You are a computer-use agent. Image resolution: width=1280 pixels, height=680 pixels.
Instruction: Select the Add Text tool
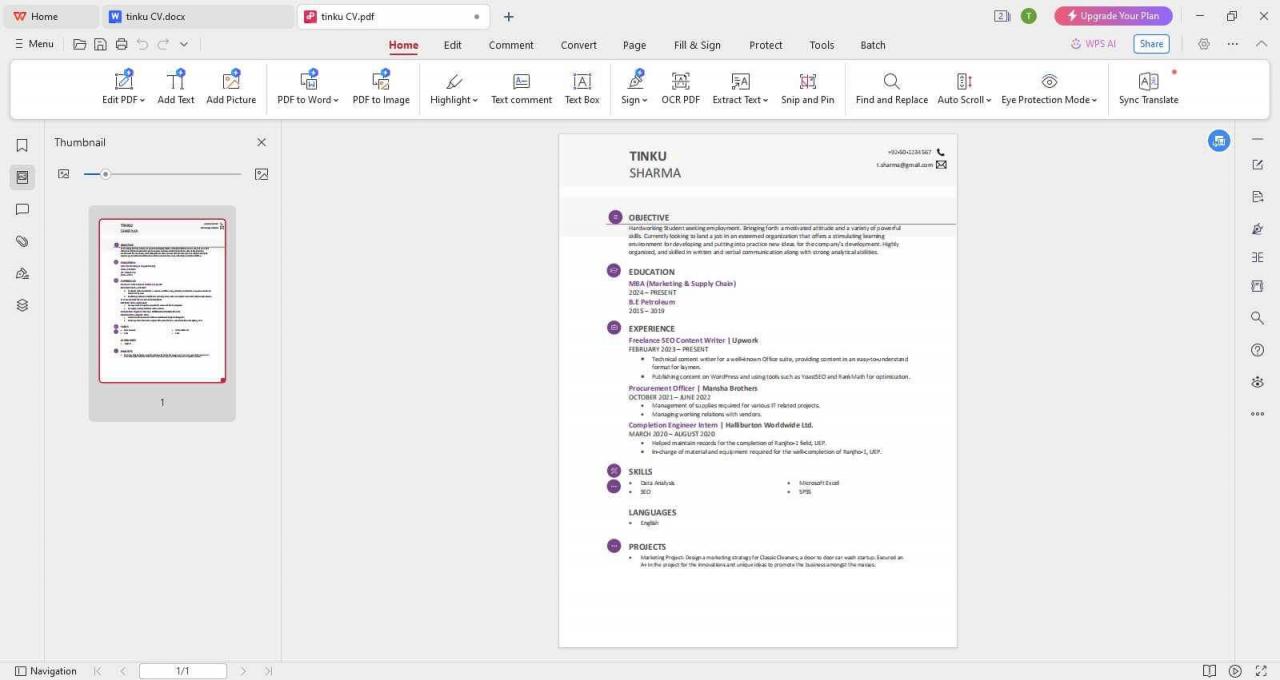pyautogui.click(x=176, y=88)
